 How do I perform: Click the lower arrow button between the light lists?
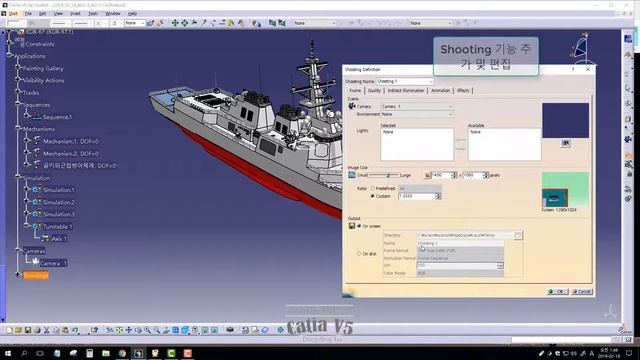point(460,149)
